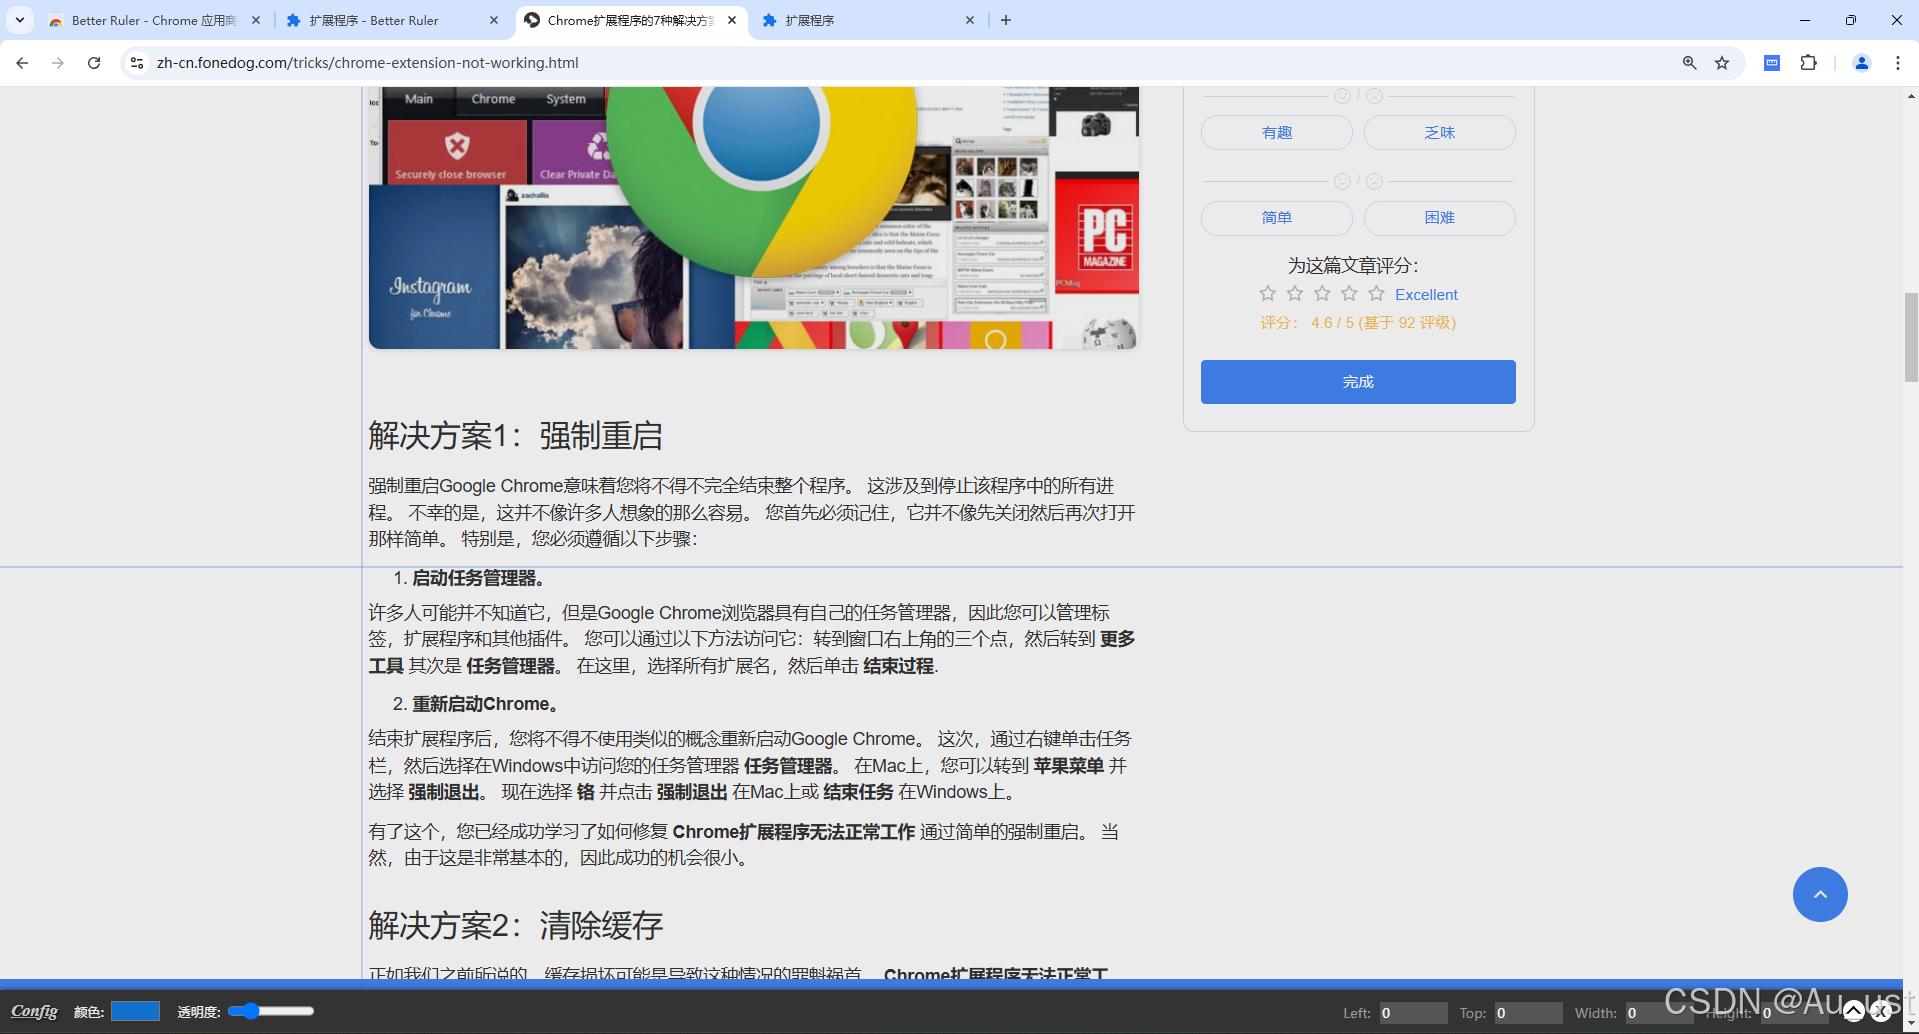Screen dimensions: 1919x1034
Task: Close the Chrome扩展程序的7种解决方法 tab
Action: point(732,20)
